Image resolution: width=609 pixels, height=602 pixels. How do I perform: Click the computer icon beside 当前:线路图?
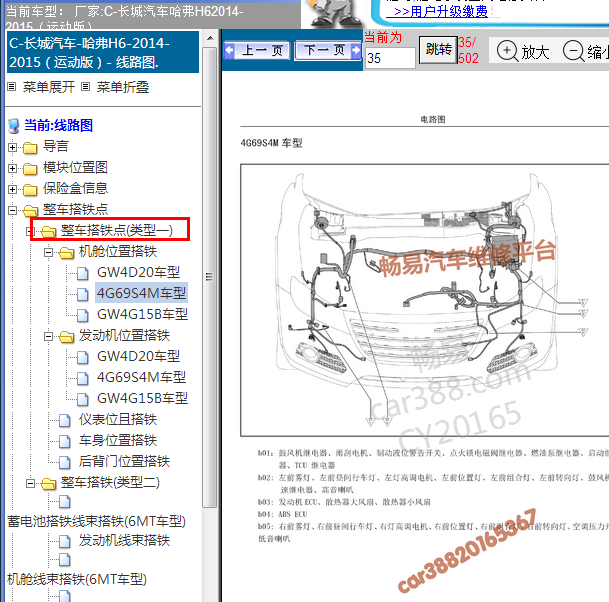tap(14, 126)
